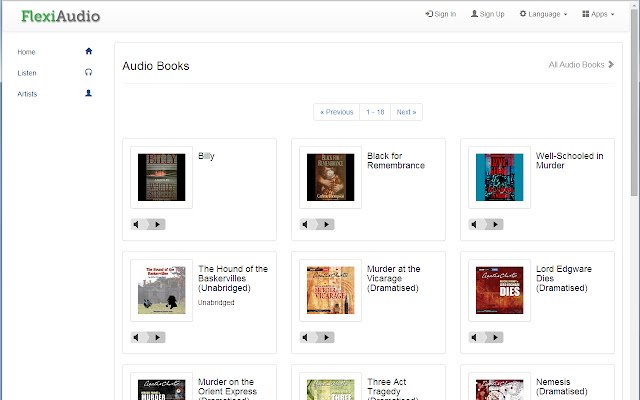Click the Sign Up user icon
This screenshot has height=400, width=640.
pyautogui.click(x=474, y=13)
